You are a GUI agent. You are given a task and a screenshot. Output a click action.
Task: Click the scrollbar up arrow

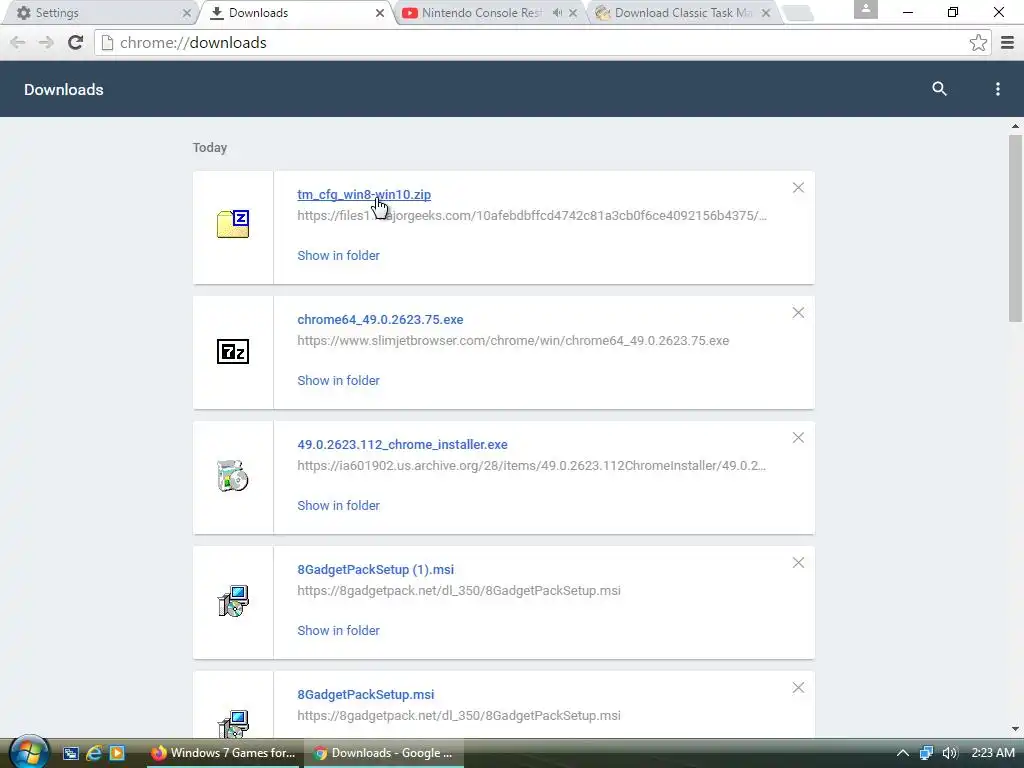[1015, 126]
